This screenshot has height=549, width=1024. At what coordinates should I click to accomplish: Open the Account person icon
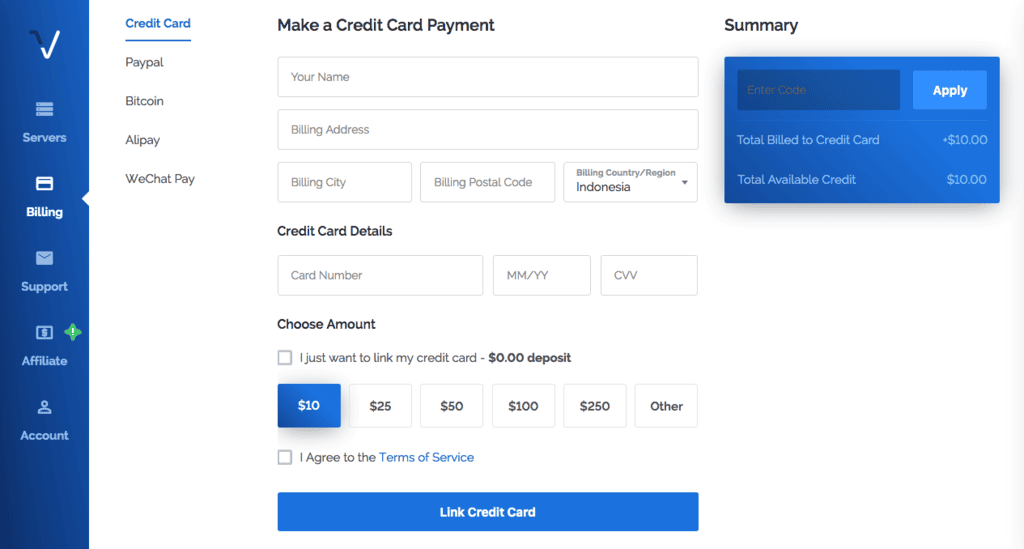(44, 407)
